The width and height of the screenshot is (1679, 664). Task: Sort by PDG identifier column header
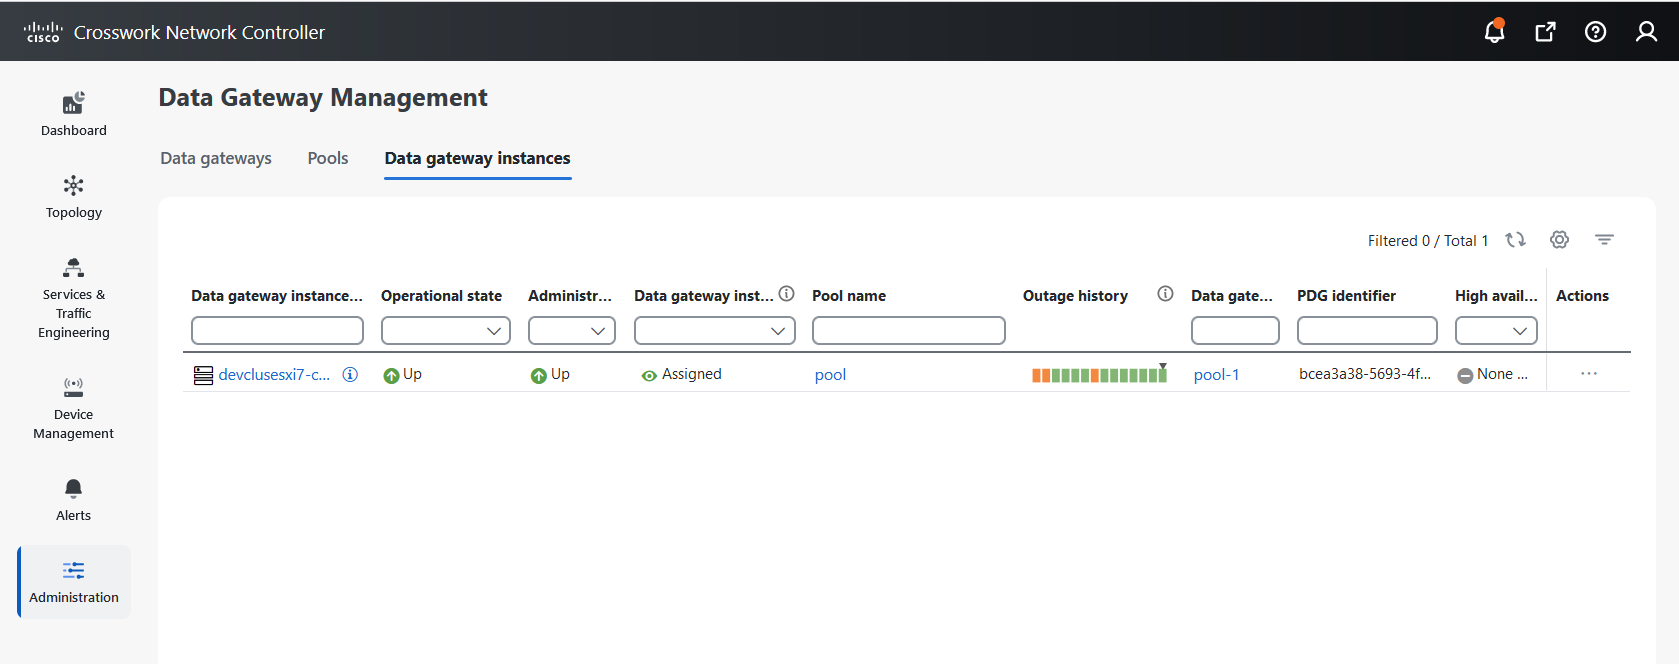(x=1346, y=296)
